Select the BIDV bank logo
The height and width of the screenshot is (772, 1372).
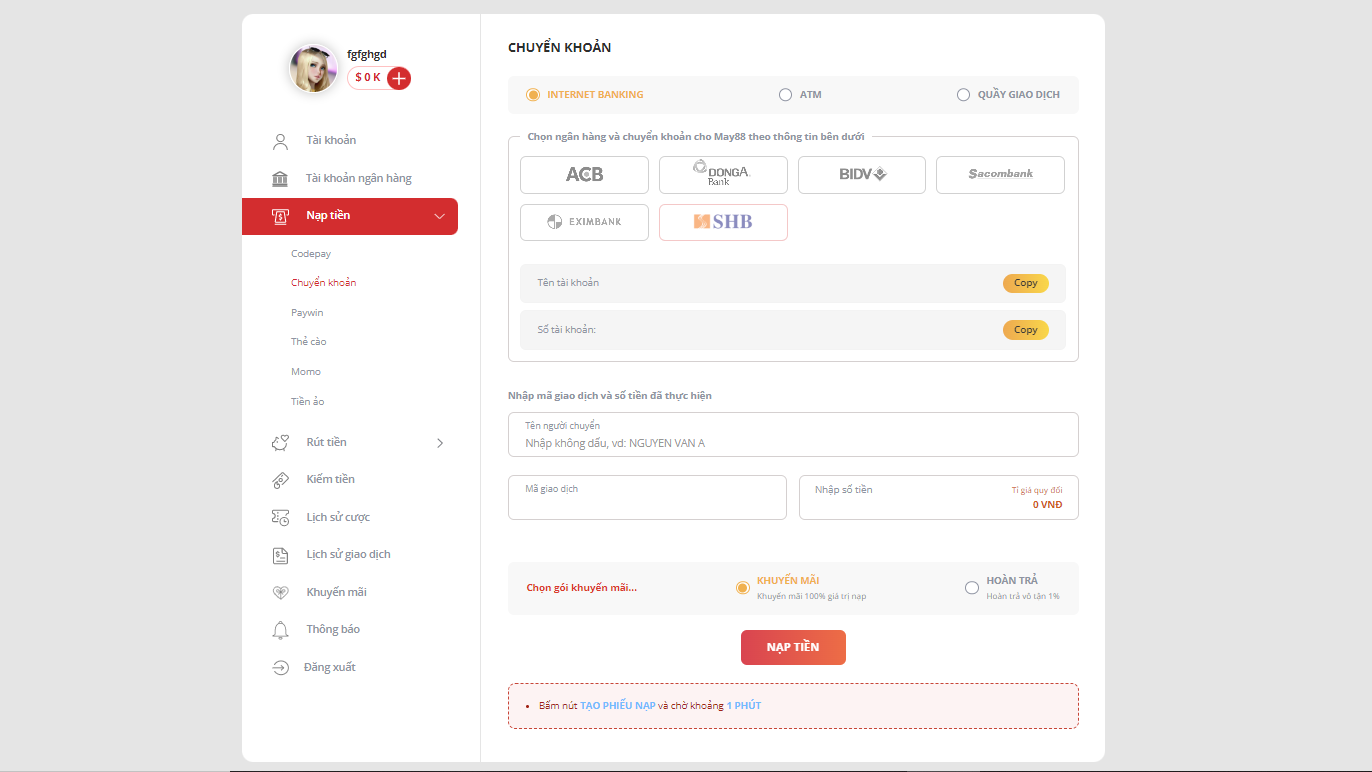click(x=862, y=175)
